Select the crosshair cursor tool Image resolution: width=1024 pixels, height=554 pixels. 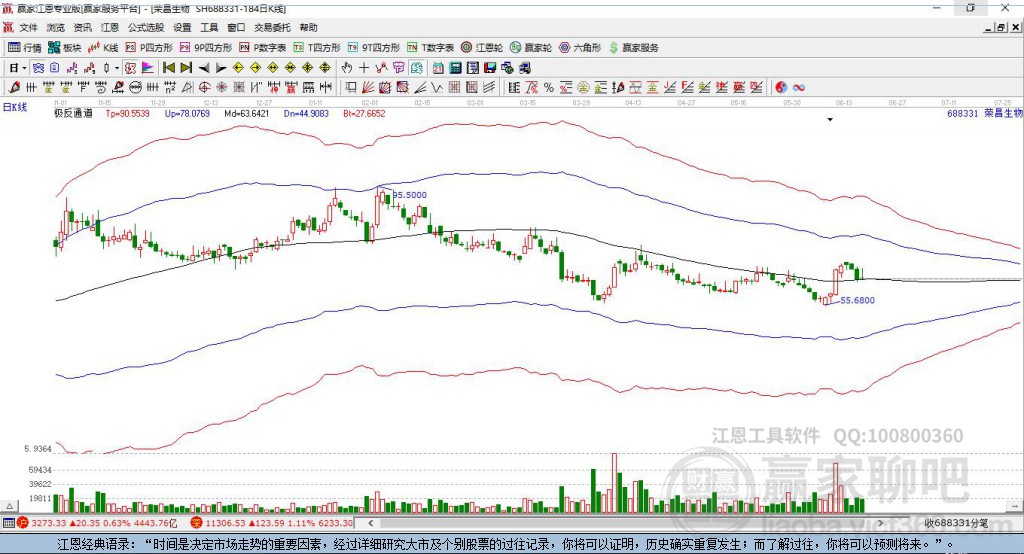pyautogui.click(x=364, y=68)
